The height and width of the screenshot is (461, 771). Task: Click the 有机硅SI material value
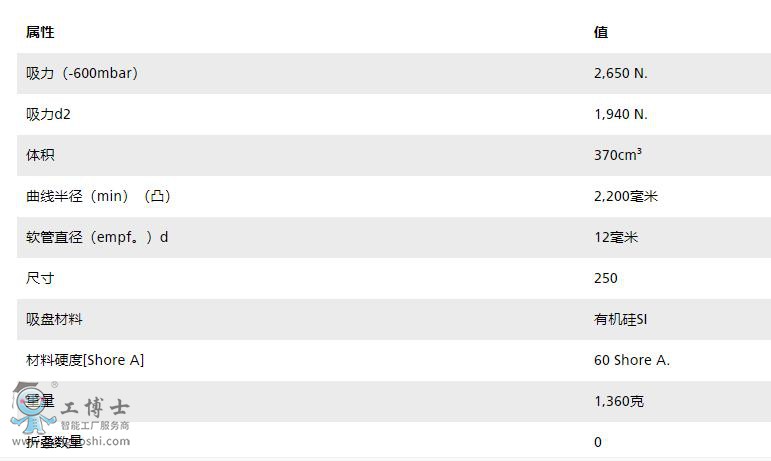point(621,319)
